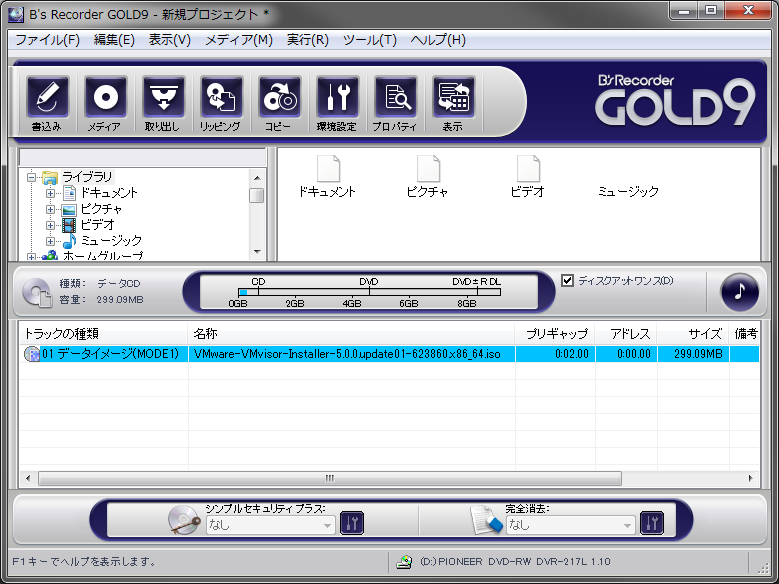Click the music note round button
The height and width of the screenshot is (584, 779).
click(x=739, y=292)
